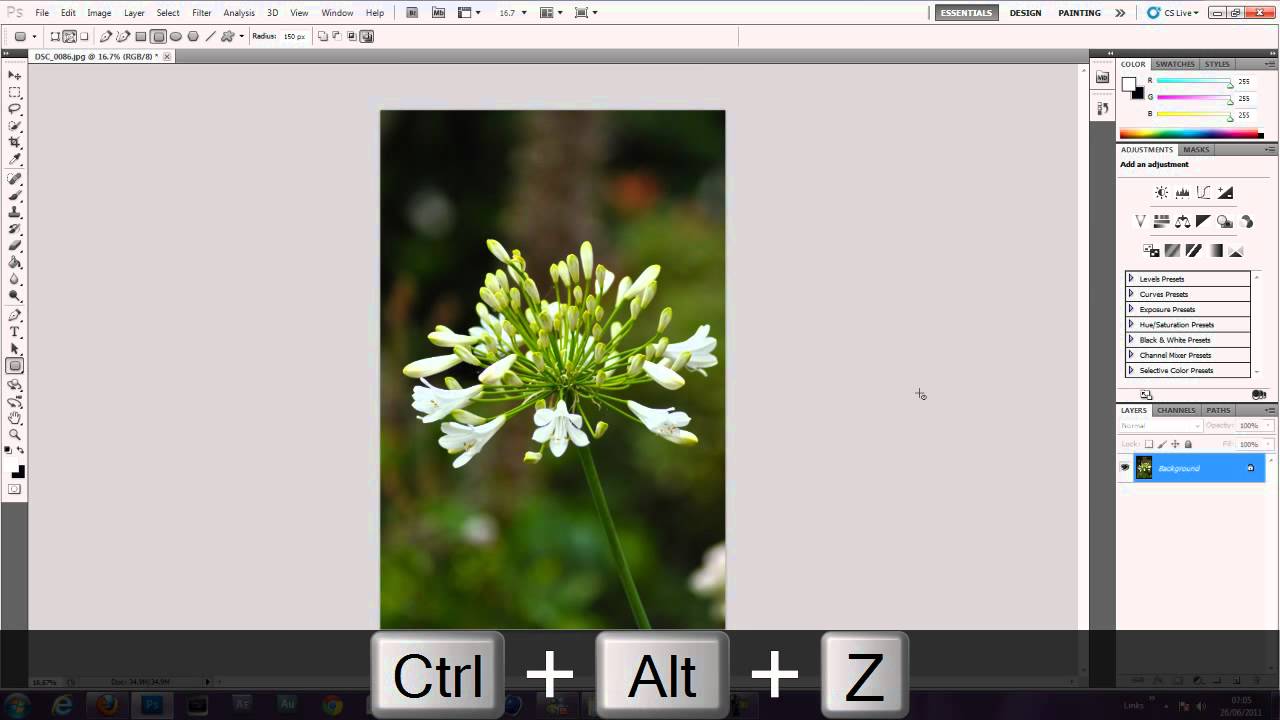Open custom shape tool options dropdown
This screenshot has width=1280, height=720.
coord(241,36)
